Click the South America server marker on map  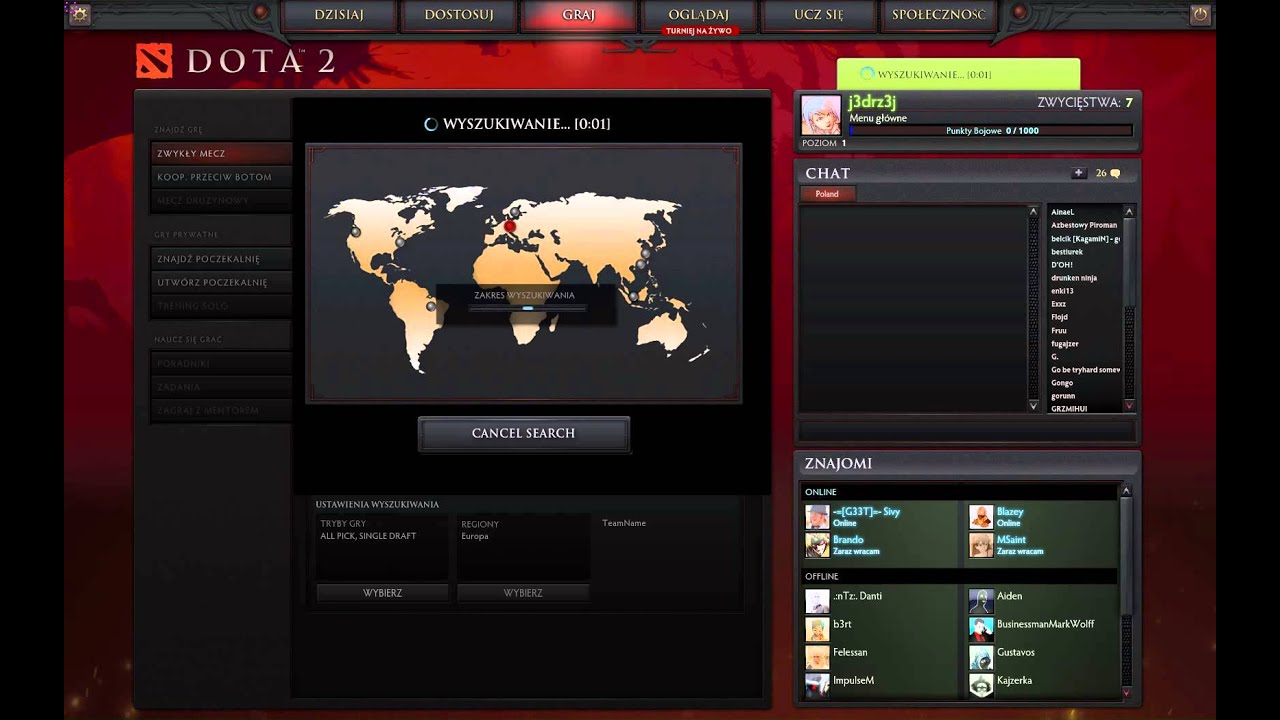point(431,307)
